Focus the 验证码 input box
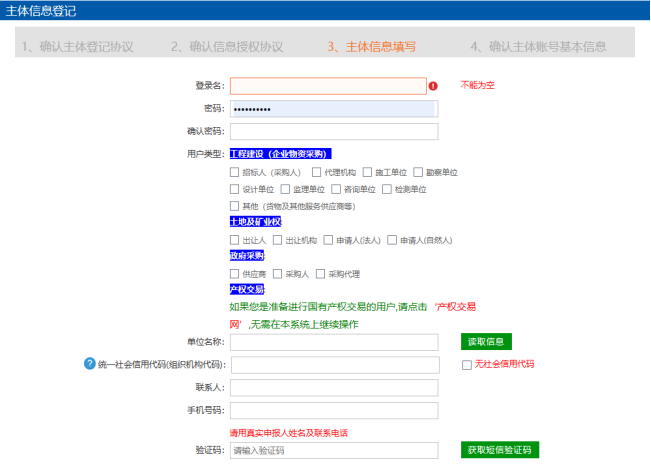Image resolution: width=651 pixels, height=470 pixels. [x=334, y=450]
